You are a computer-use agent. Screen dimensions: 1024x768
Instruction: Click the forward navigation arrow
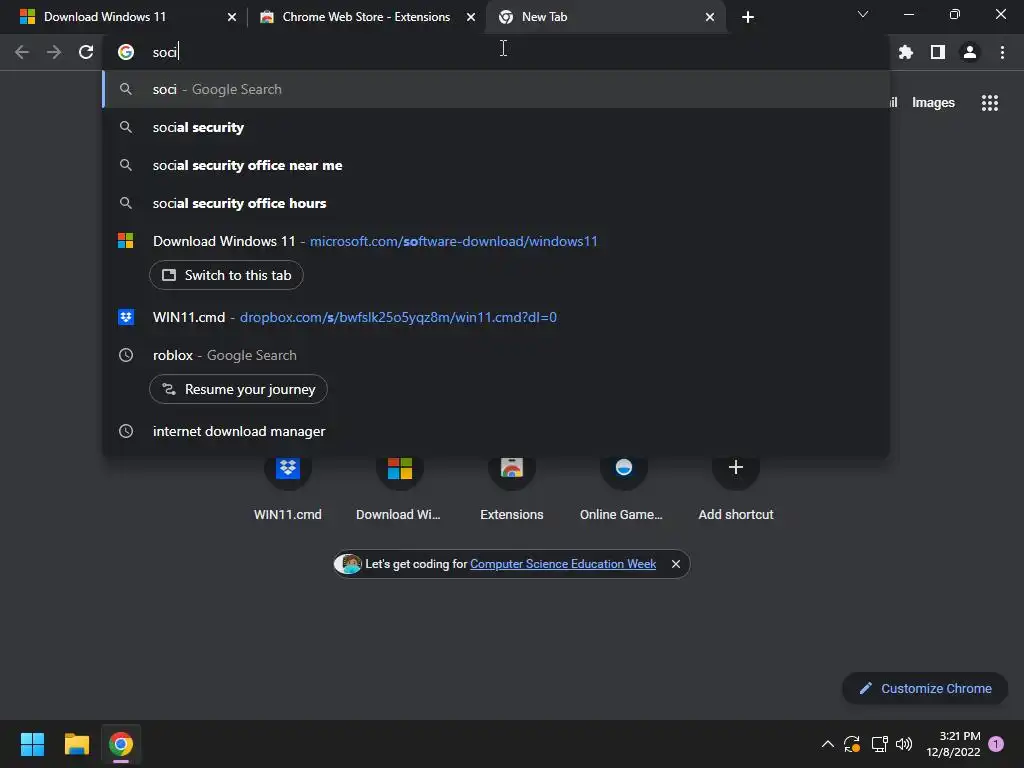54,52
